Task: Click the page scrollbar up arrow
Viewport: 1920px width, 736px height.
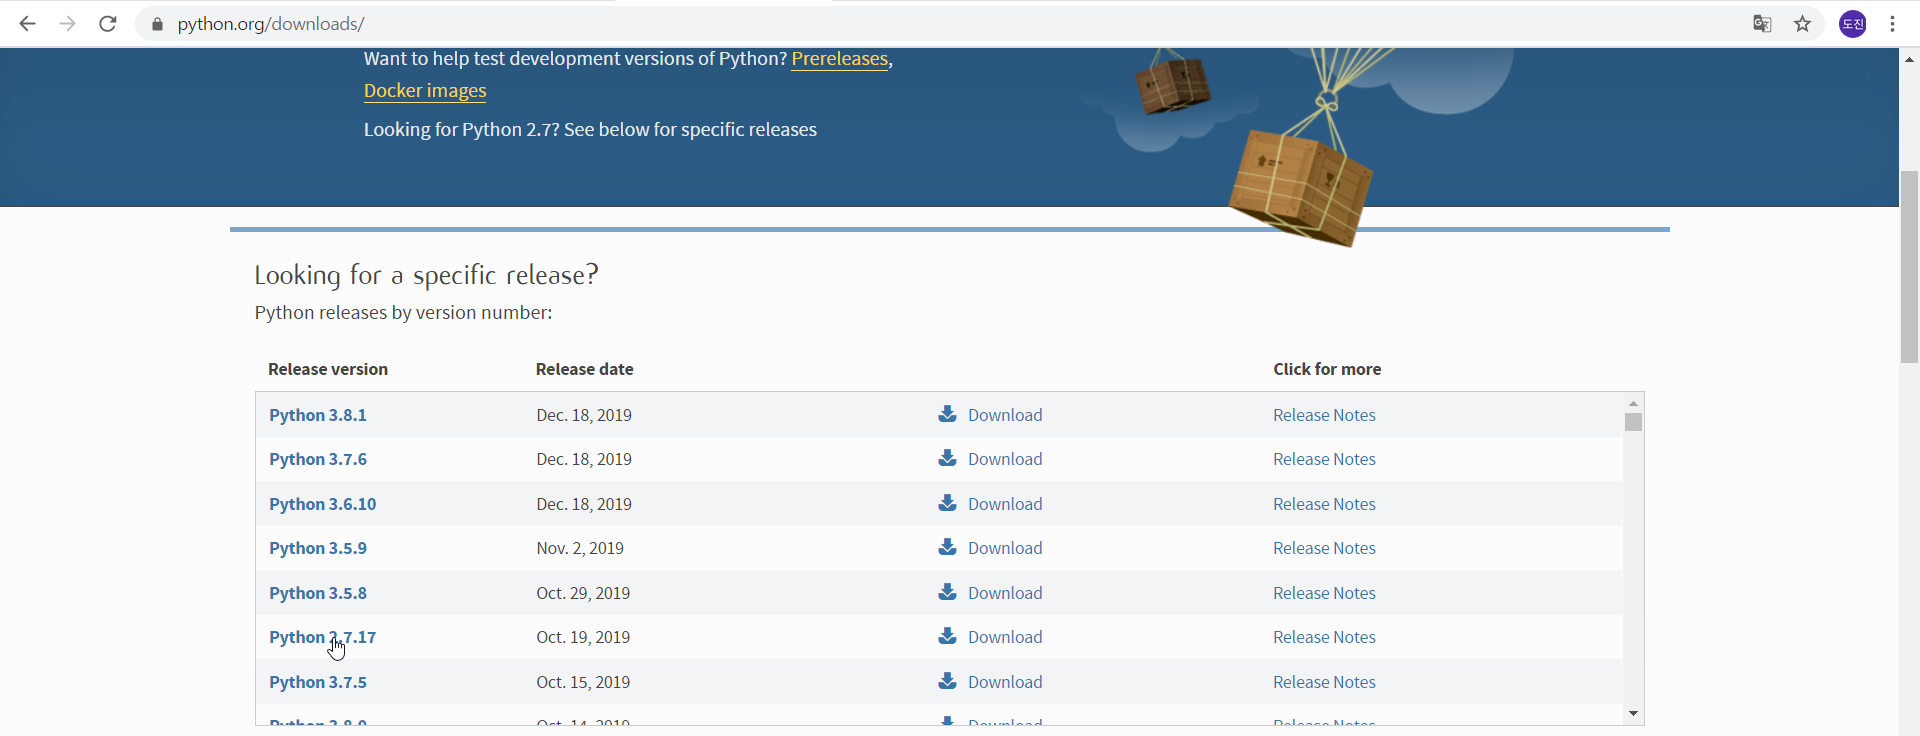Action: tap(1909, 59)
